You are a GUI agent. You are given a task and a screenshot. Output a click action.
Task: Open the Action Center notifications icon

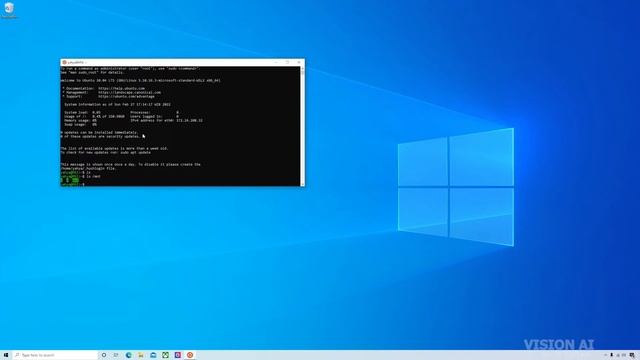coord(632,356)
